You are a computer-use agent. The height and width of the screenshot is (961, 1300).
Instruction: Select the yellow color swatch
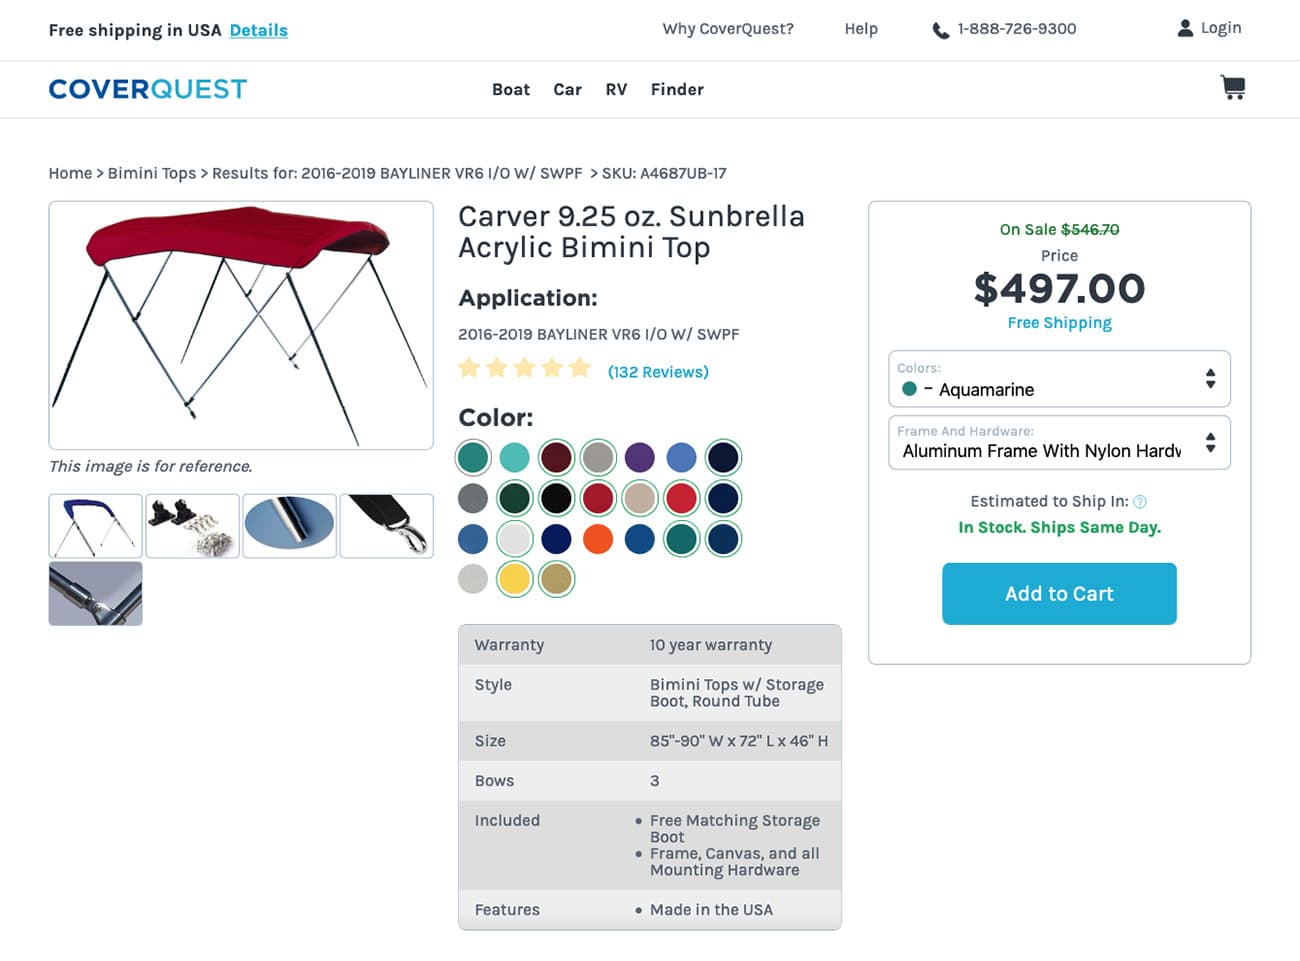[x=514, y=579]
